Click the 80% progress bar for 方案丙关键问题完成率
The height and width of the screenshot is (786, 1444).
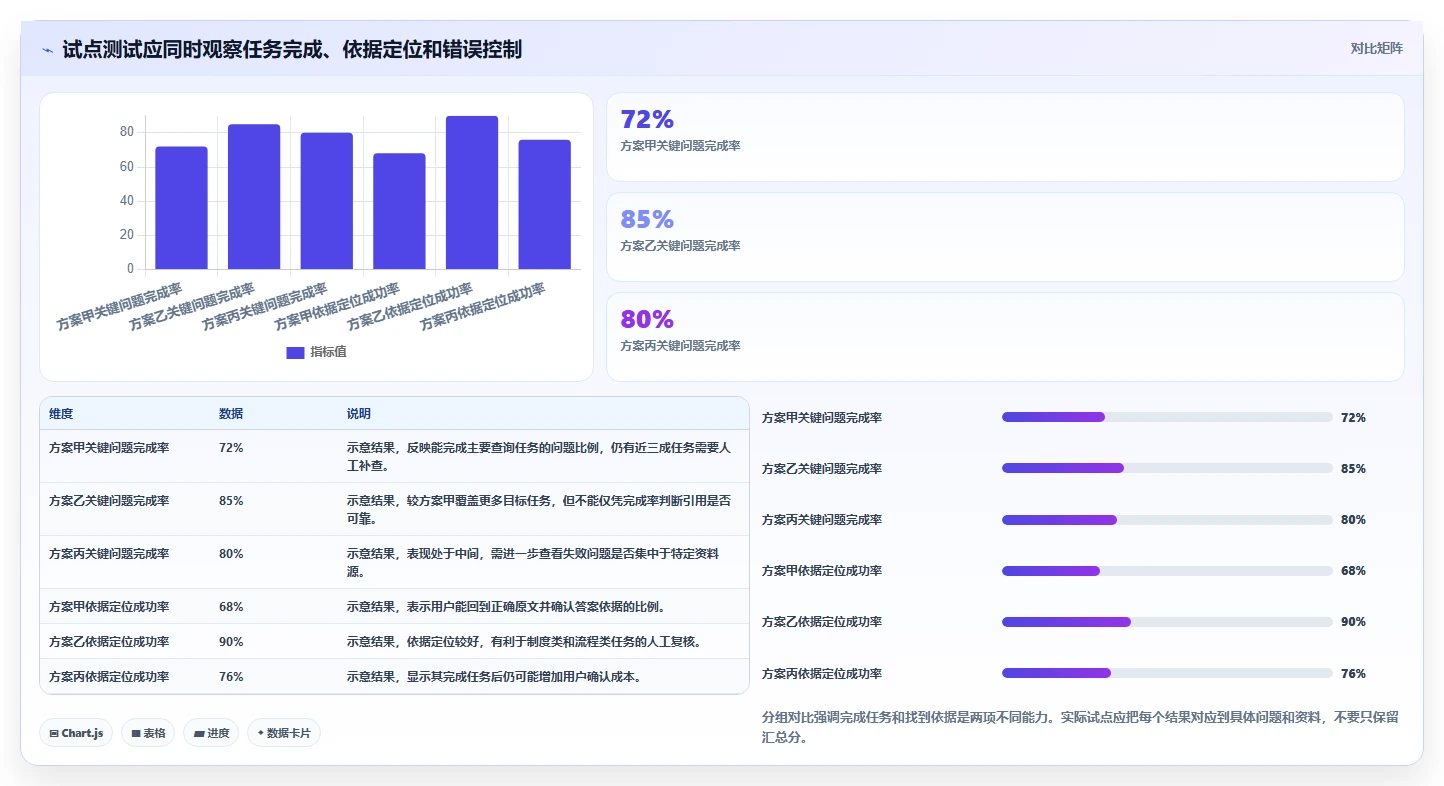[1167, 520]
